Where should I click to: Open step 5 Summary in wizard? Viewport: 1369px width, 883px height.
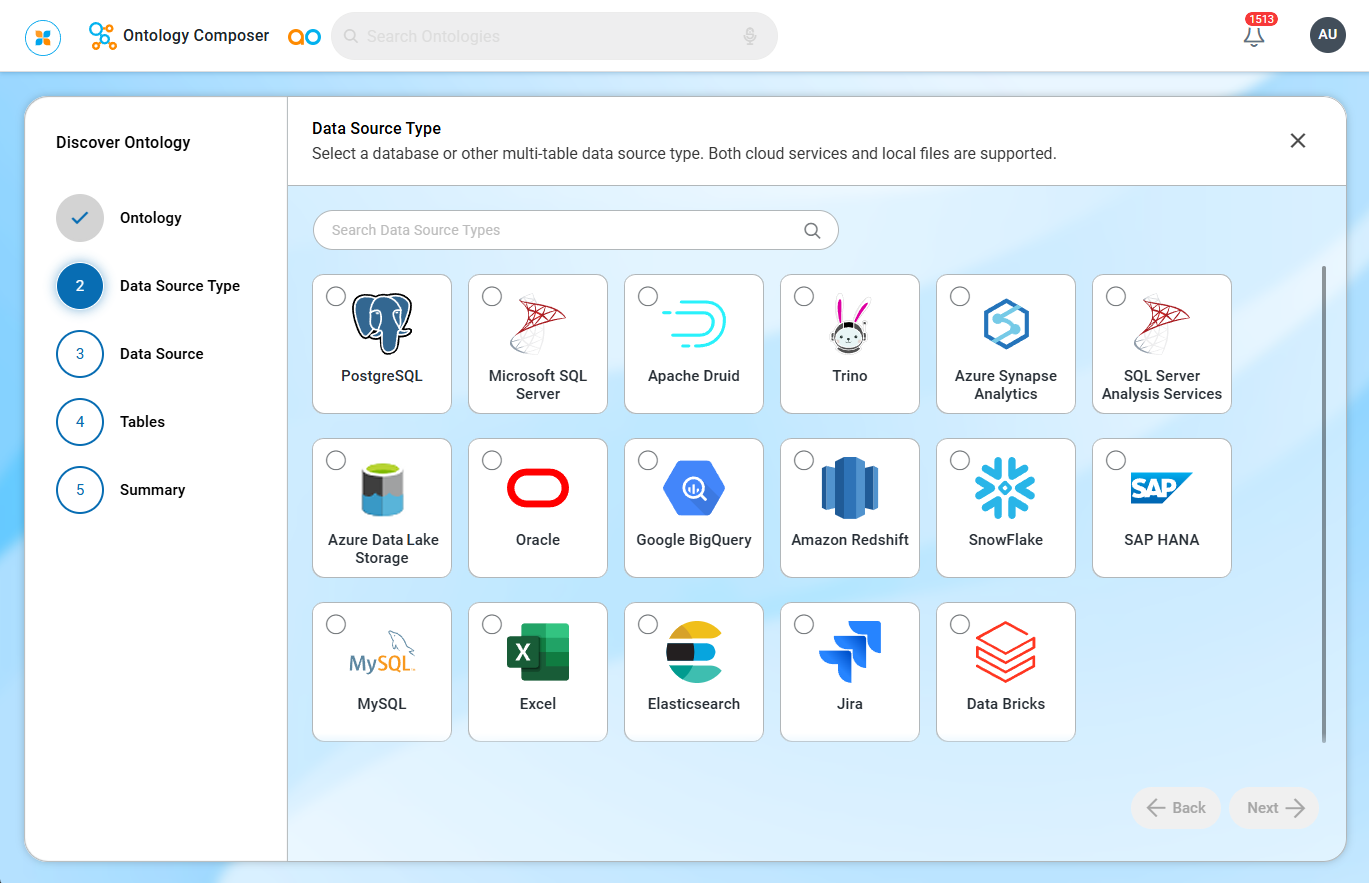point(80,490)
